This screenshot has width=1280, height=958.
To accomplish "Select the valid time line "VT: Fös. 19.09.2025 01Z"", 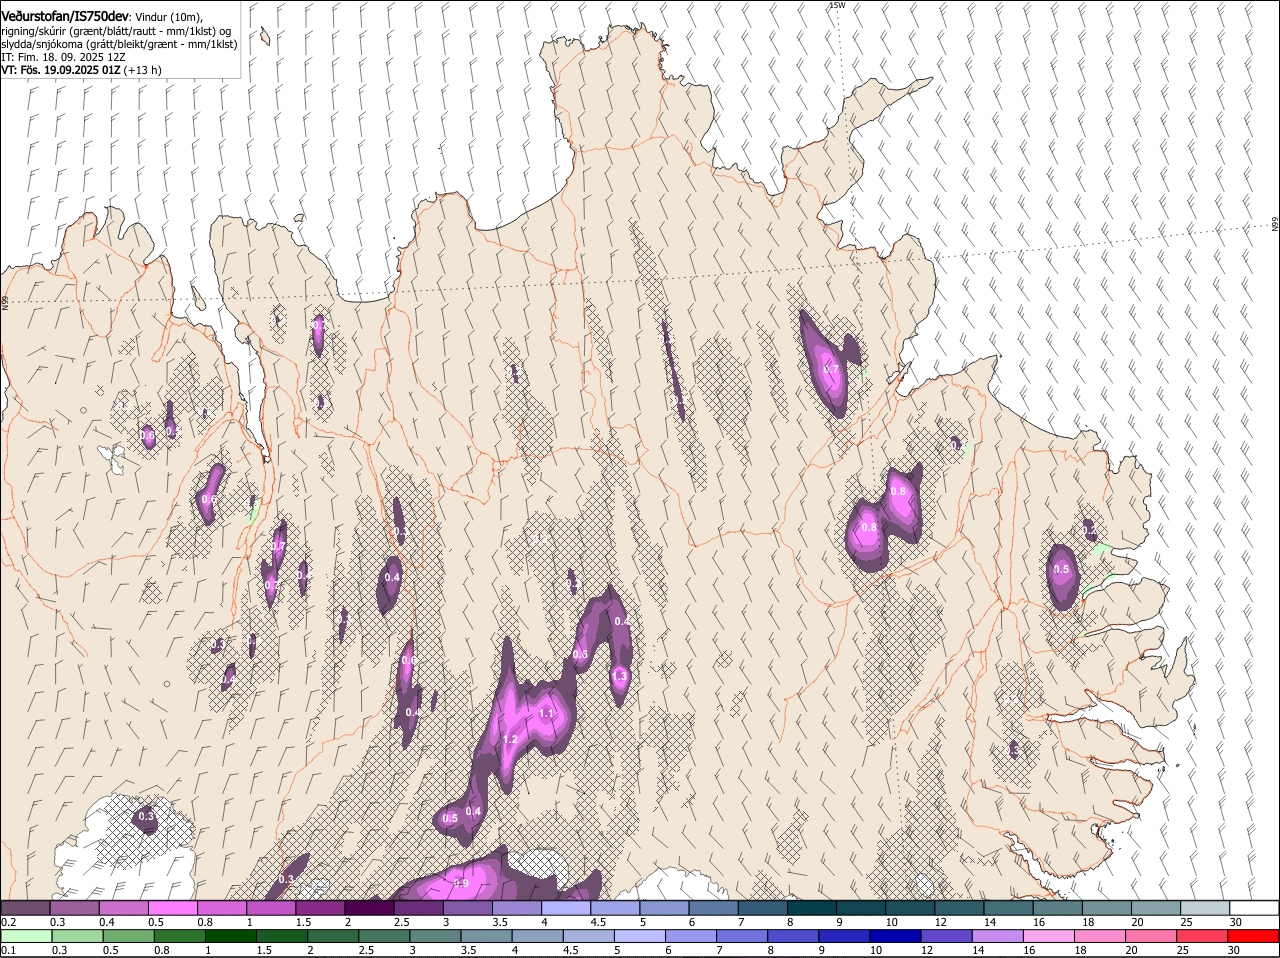I will click(x=61, y=70).
